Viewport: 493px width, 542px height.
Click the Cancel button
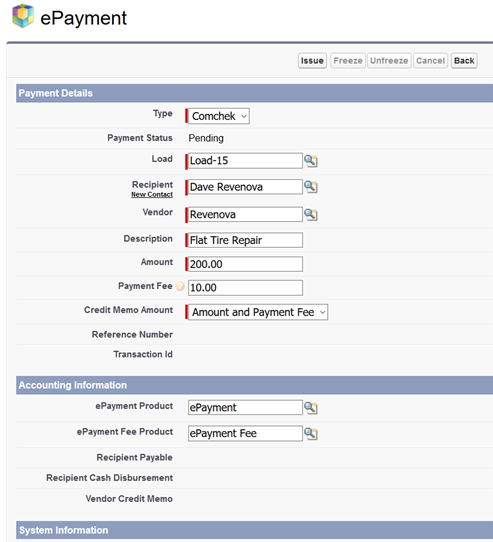[x=430, y=61]
